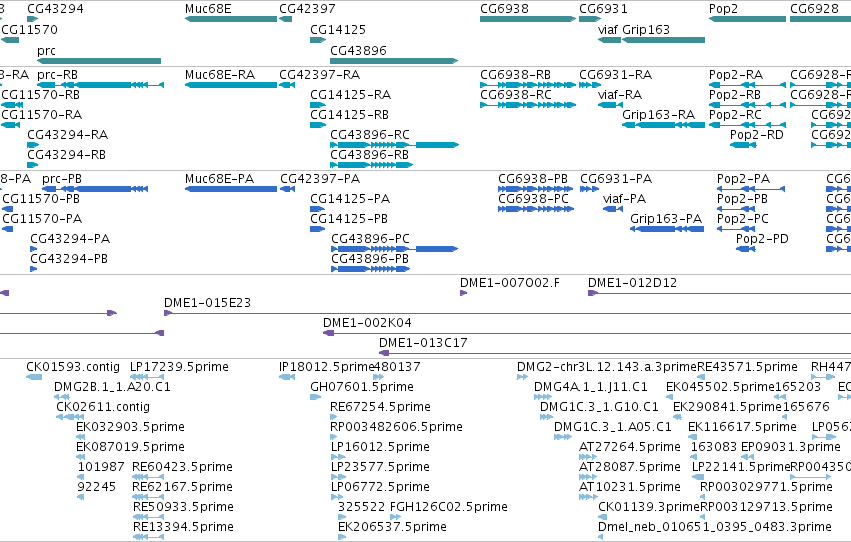
Task: Select the RP003029771.5prime EST label
Action: click(766, 487)
